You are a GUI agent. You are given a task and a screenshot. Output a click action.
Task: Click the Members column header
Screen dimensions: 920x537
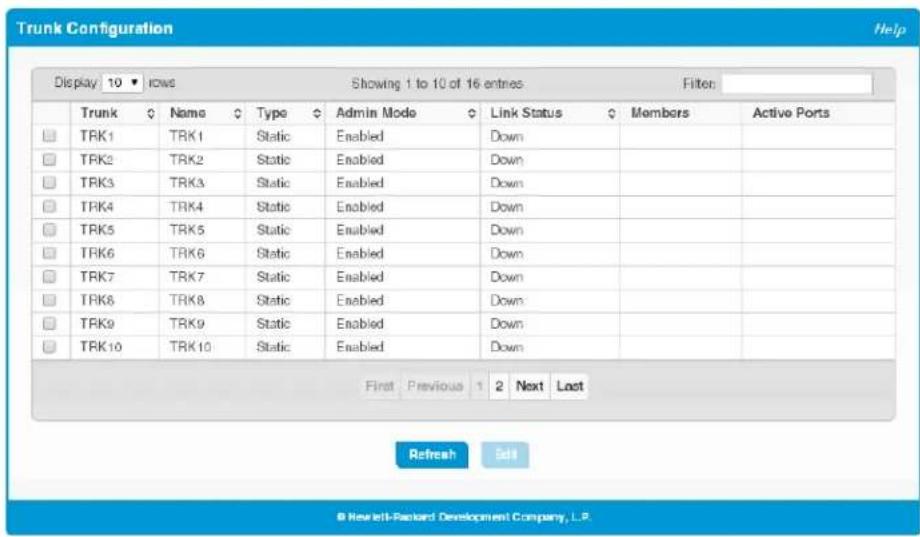[x=659, y=113]
